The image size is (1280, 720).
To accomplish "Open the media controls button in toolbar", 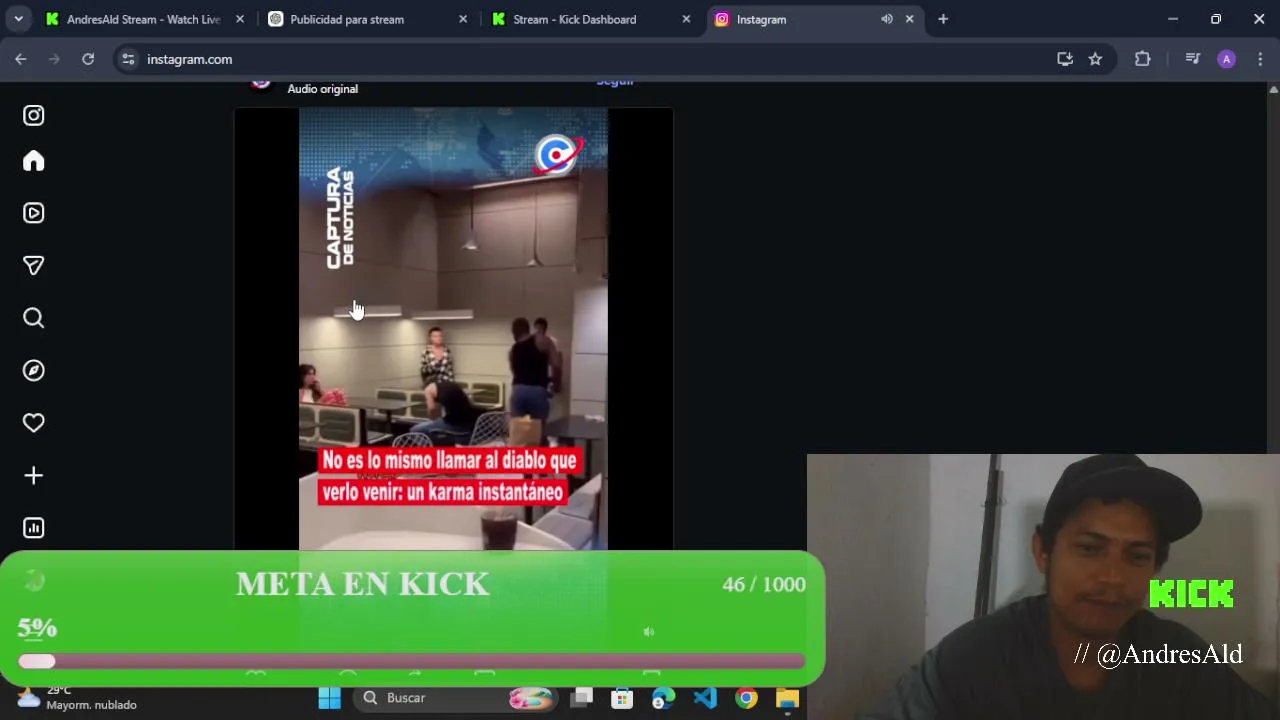I will pyautogui.click(x=1192, y=59).
